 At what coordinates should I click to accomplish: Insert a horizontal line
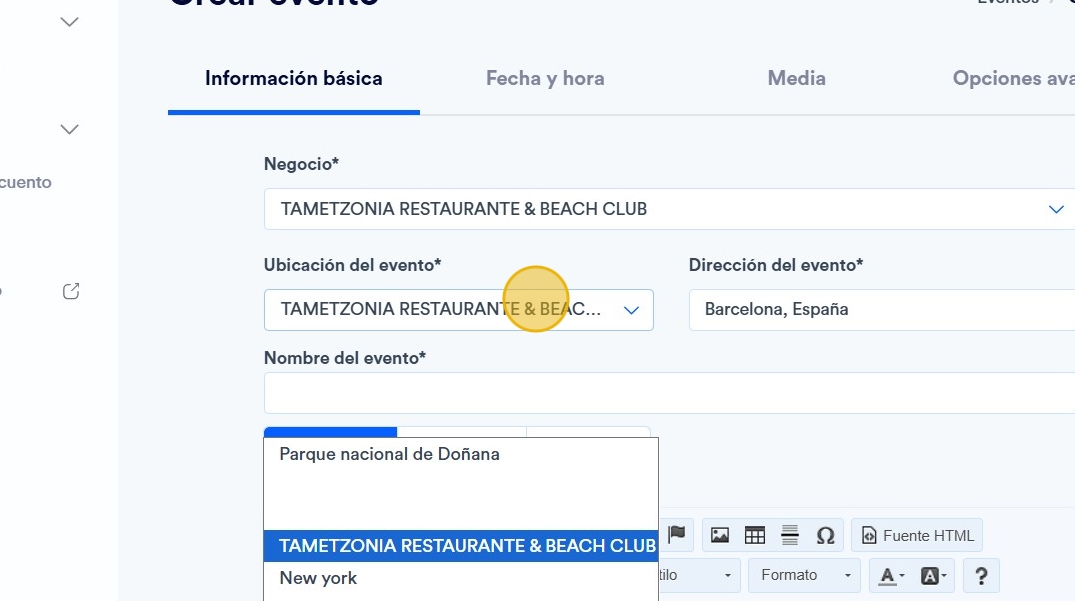click(x=790, y=535)
